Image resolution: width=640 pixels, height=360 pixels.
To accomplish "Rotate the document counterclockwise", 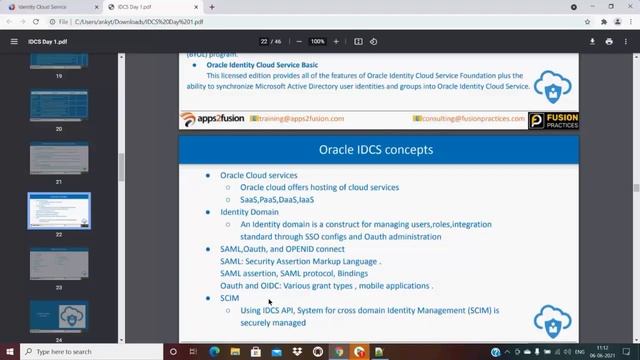I will tap(373, 42).
